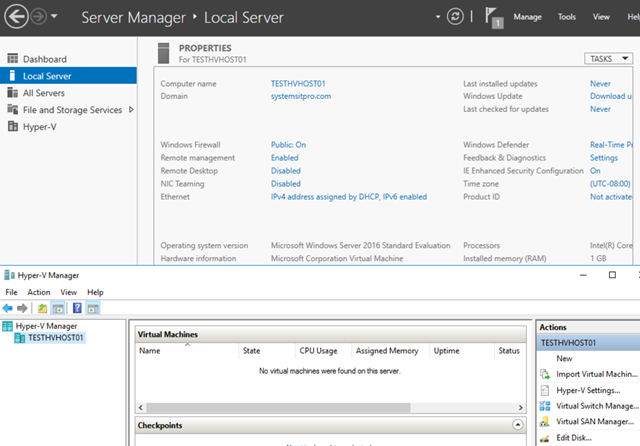Select Hyper-V Manager root tree node
This screenshot has height=446, width=640.
click(x=46, y=326)
